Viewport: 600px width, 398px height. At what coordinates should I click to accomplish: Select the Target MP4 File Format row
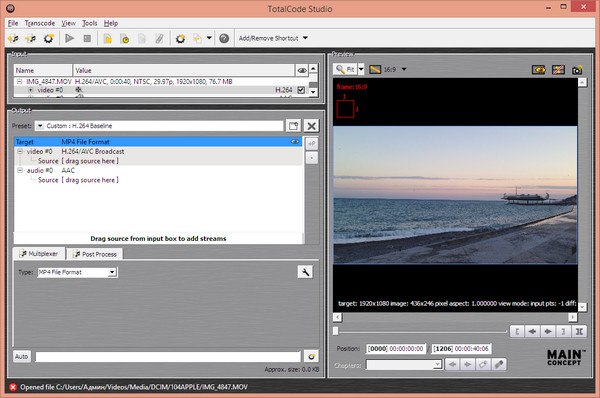158,142
